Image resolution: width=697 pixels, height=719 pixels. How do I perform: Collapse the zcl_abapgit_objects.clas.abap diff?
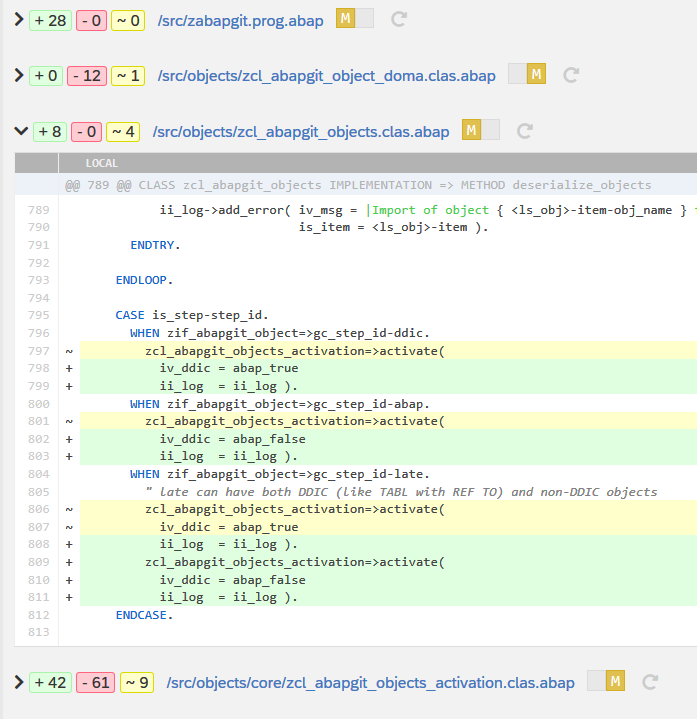point(21,131)
